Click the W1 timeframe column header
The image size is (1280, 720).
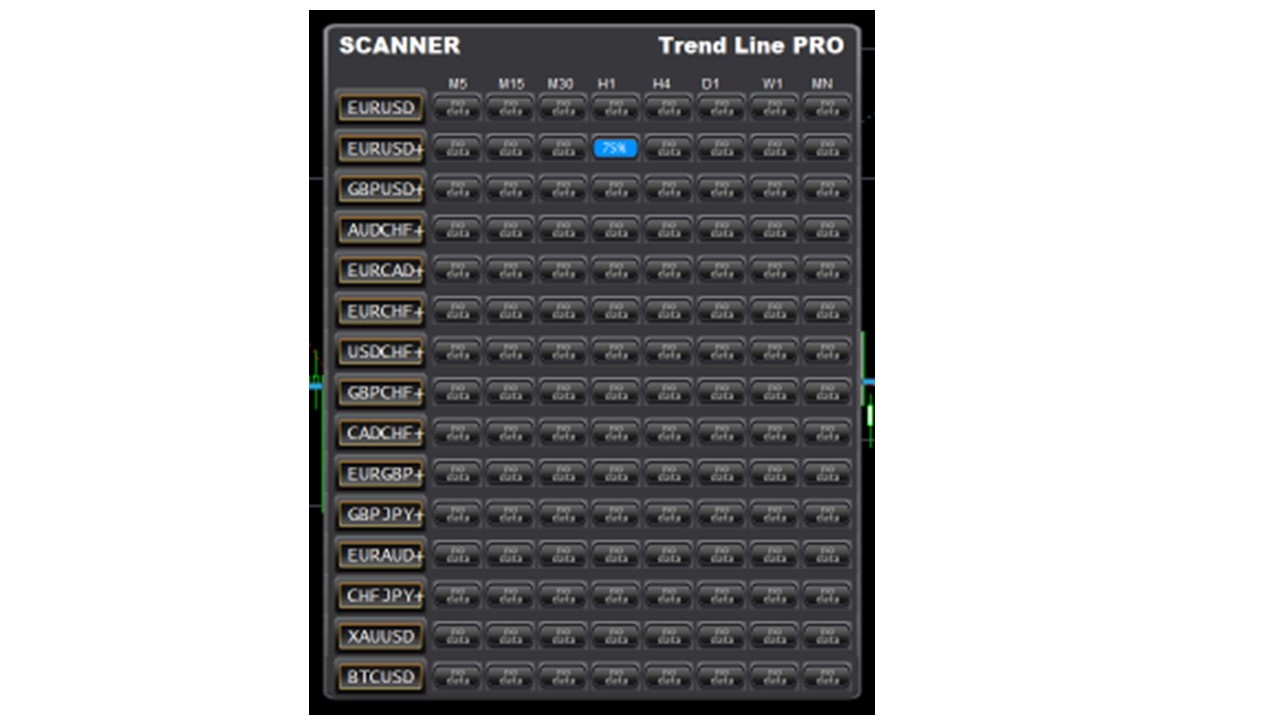772,84
